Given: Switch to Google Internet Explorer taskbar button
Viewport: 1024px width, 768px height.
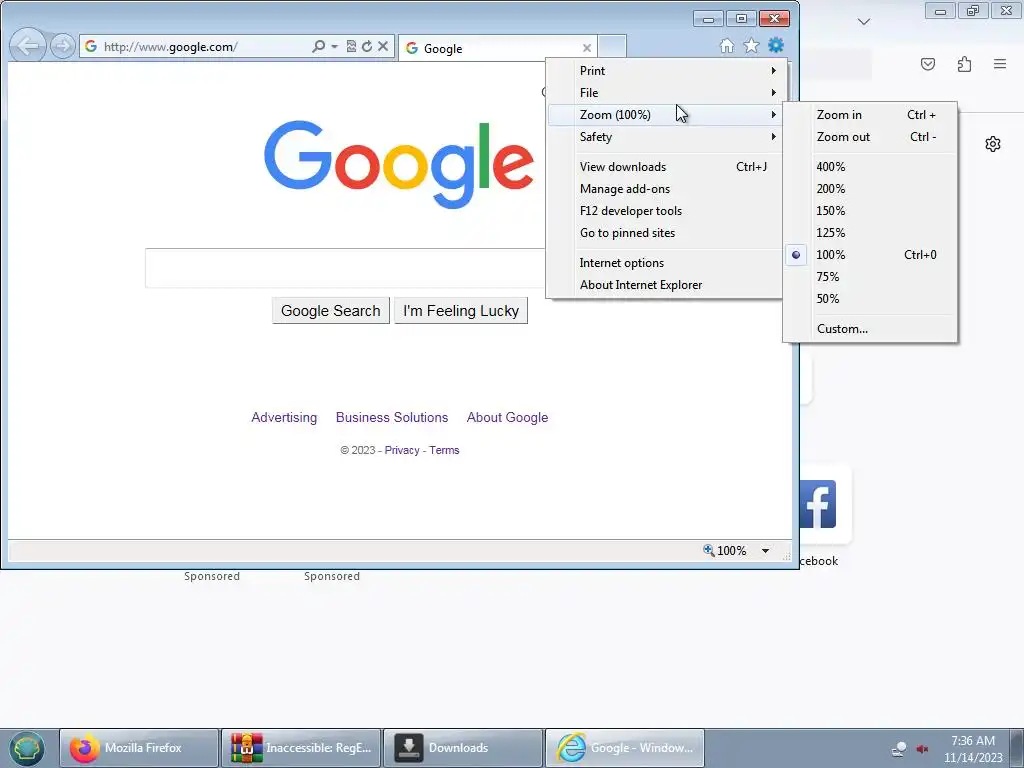Looking at the screenshot, I should pyautogui.click(x=625, y=748).
